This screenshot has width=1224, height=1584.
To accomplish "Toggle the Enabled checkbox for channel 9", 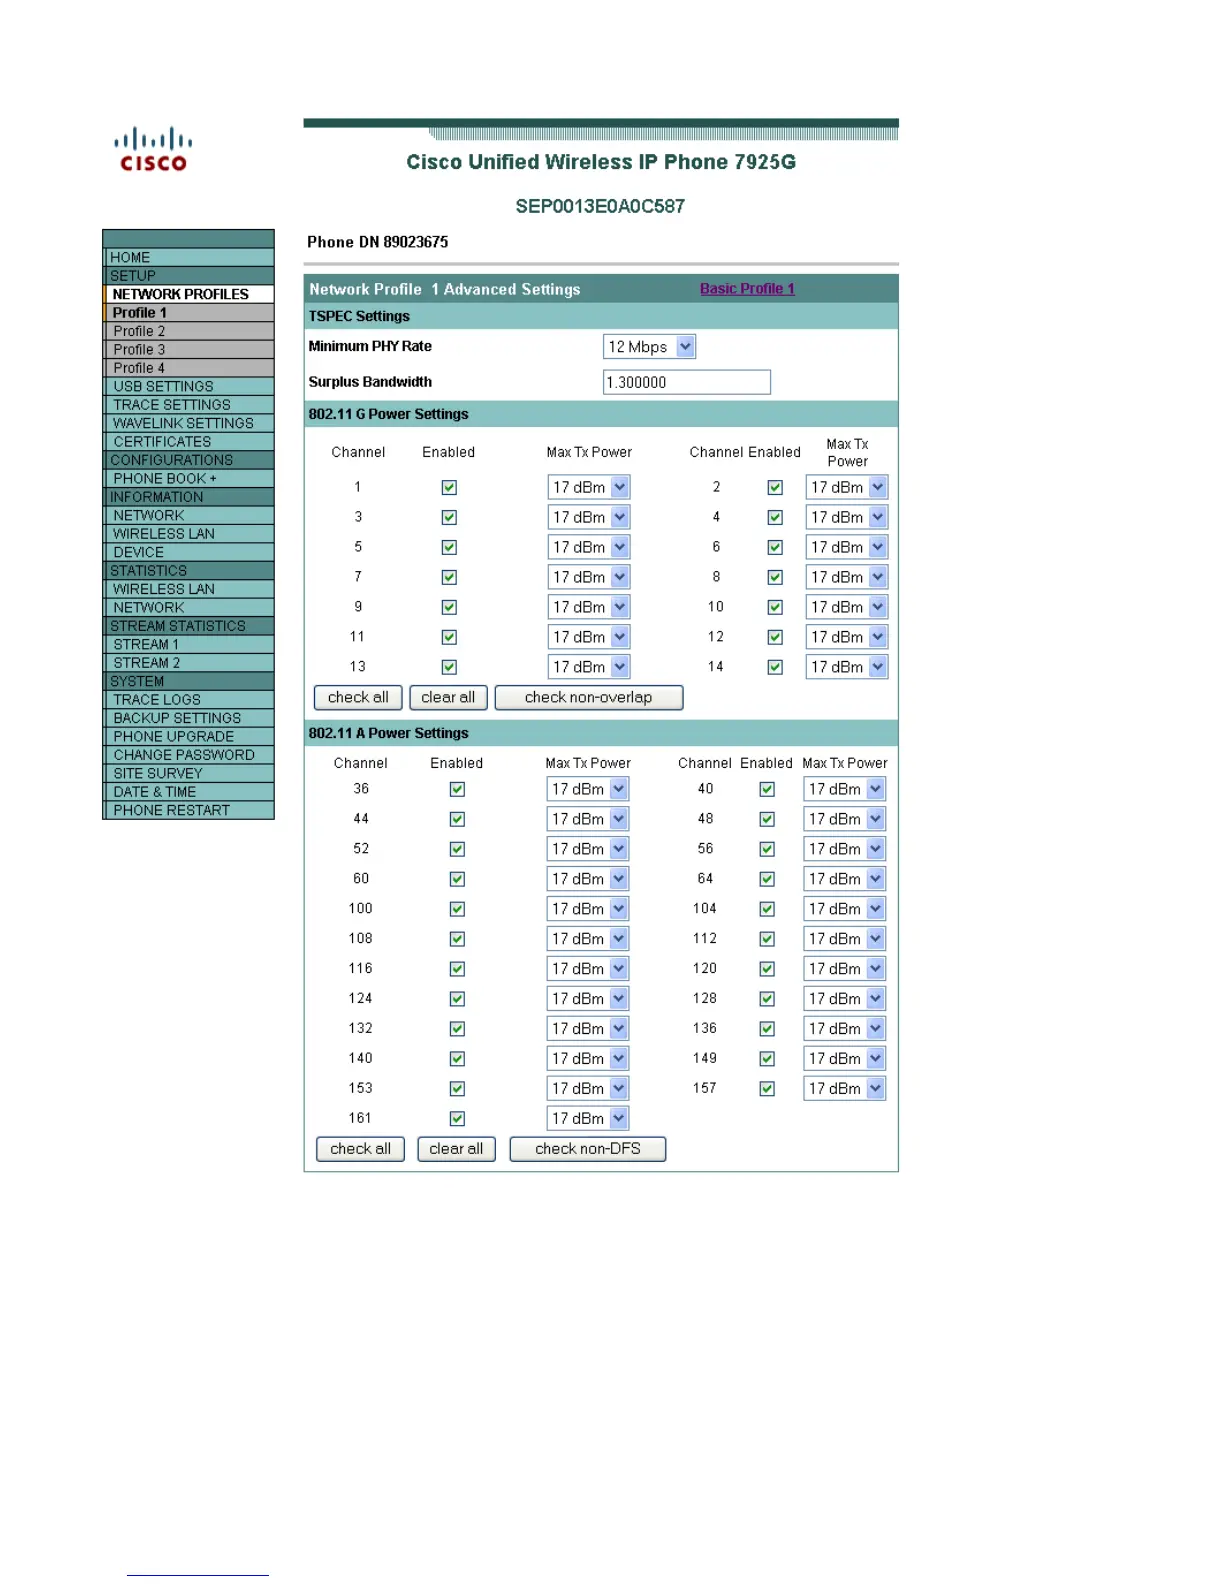I will 449,607.
